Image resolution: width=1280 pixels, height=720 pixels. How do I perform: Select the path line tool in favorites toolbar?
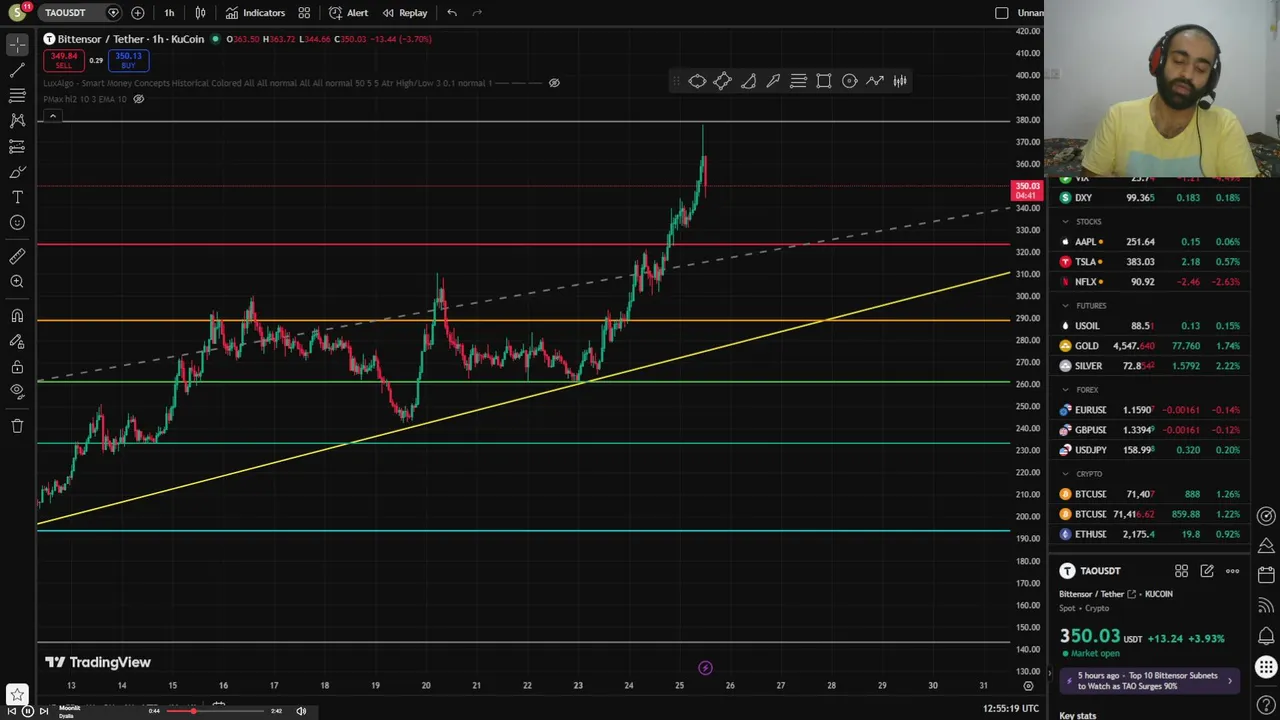coord(875,81)
